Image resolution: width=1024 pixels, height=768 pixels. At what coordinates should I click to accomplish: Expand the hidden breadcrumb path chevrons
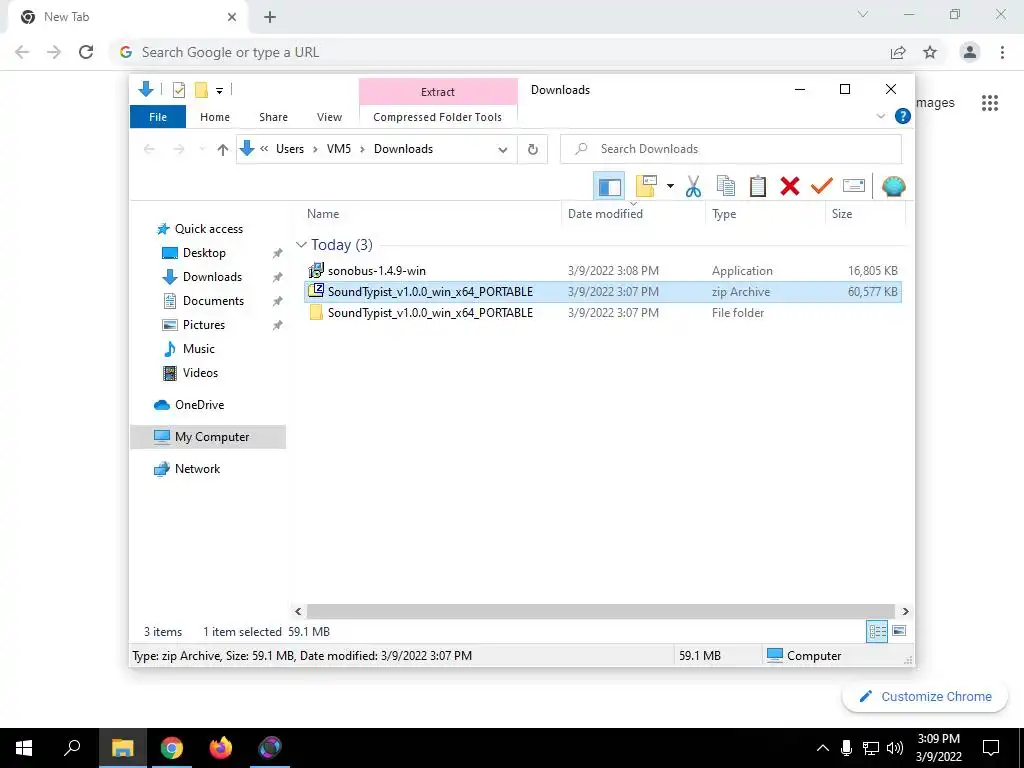[264, 149]
